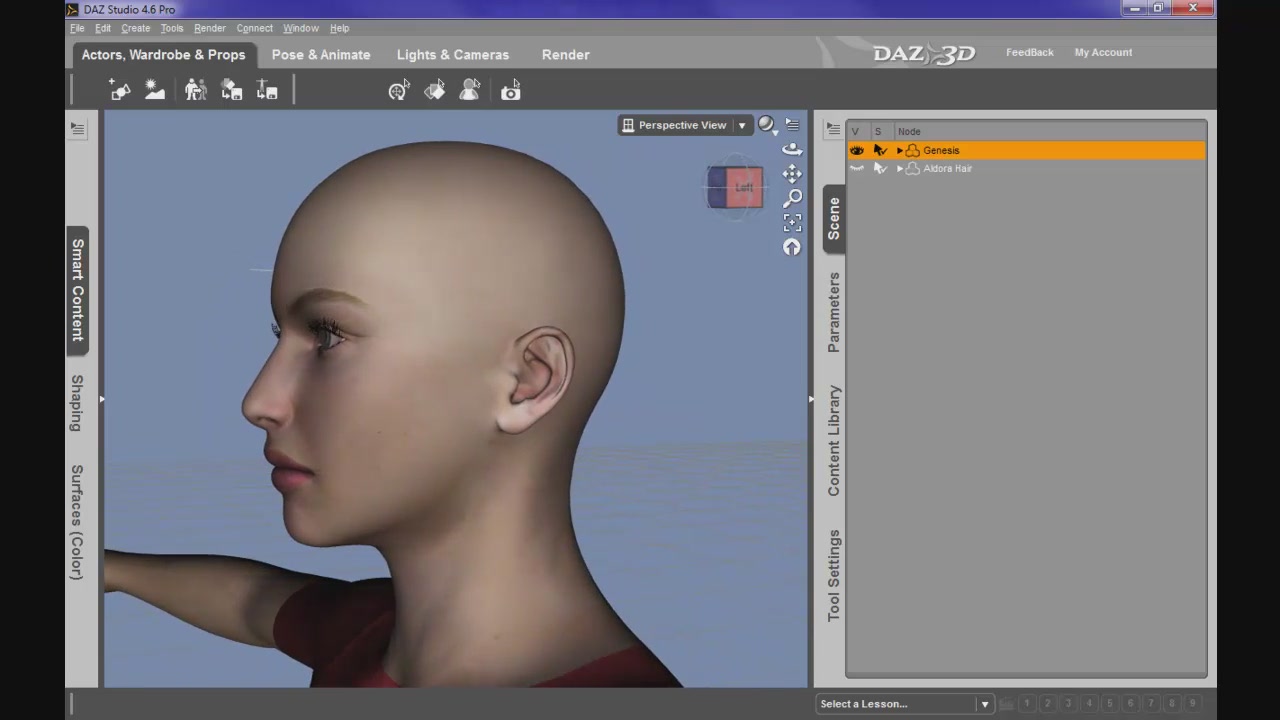Open the Scene side tab
Viewport: 1280px width, 720px height.
(x=834, y=218)
